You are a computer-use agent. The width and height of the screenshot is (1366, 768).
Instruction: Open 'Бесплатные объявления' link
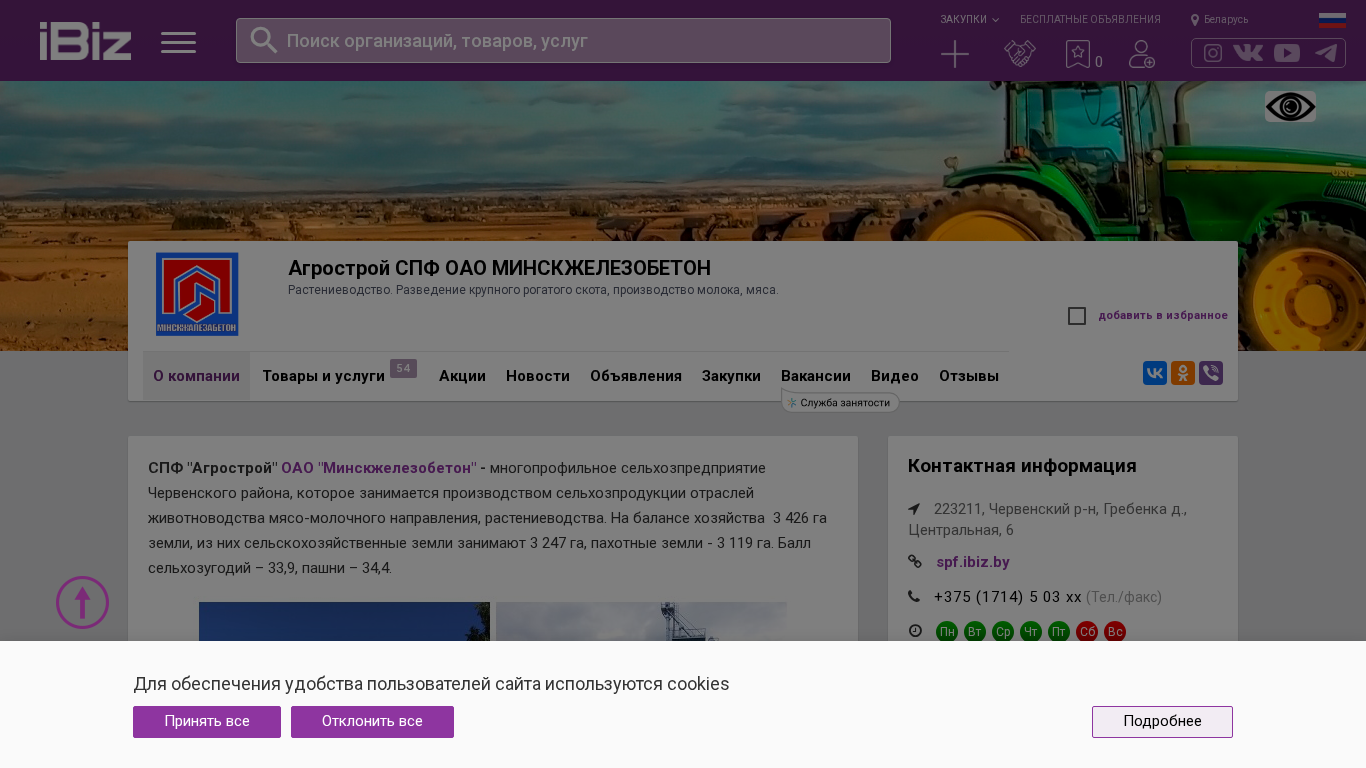(1090, 19)
